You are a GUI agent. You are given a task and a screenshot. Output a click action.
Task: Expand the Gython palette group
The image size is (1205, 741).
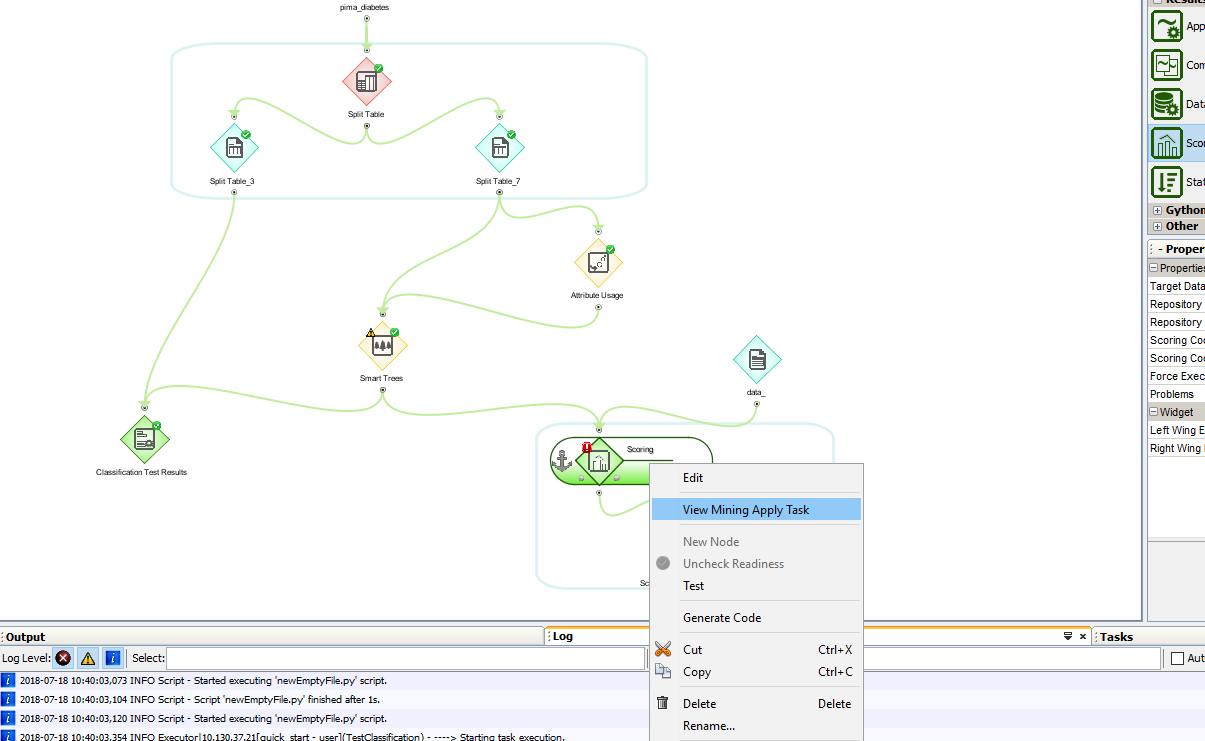pos(1157,210)
